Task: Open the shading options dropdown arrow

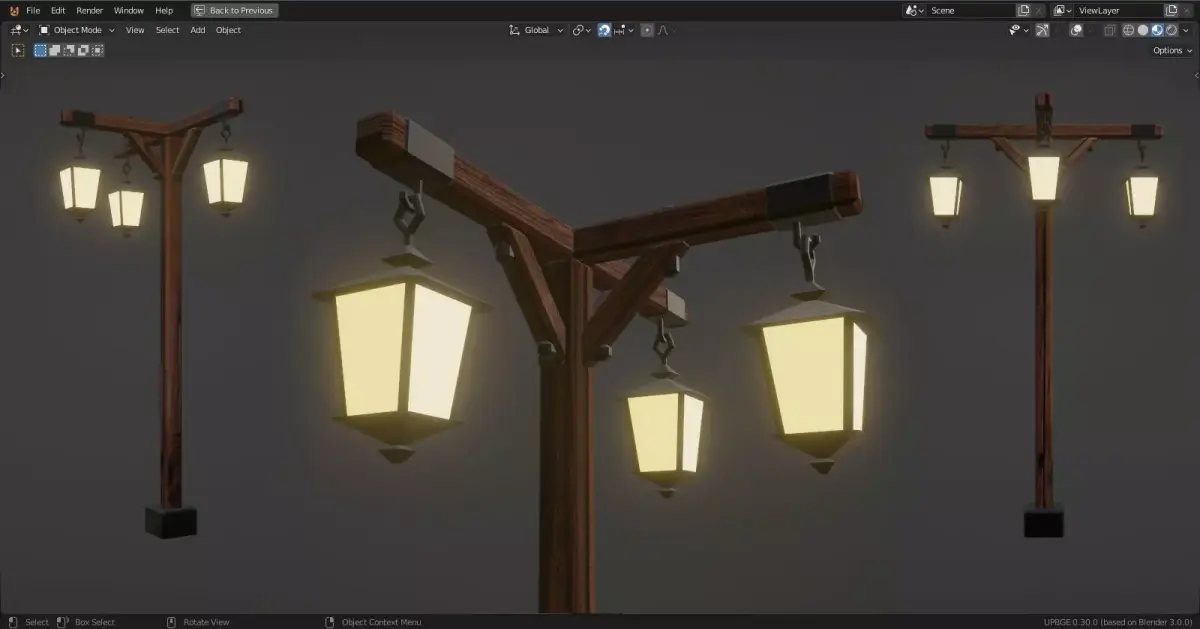Action: click(x=1185, y=30)
